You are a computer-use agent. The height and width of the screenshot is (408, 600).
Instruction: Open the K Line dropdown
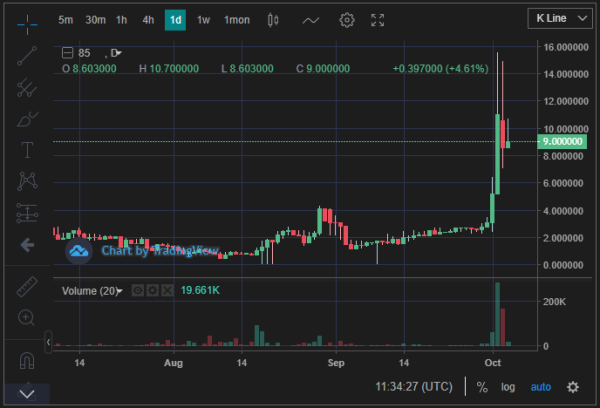[x=561, y=18]
